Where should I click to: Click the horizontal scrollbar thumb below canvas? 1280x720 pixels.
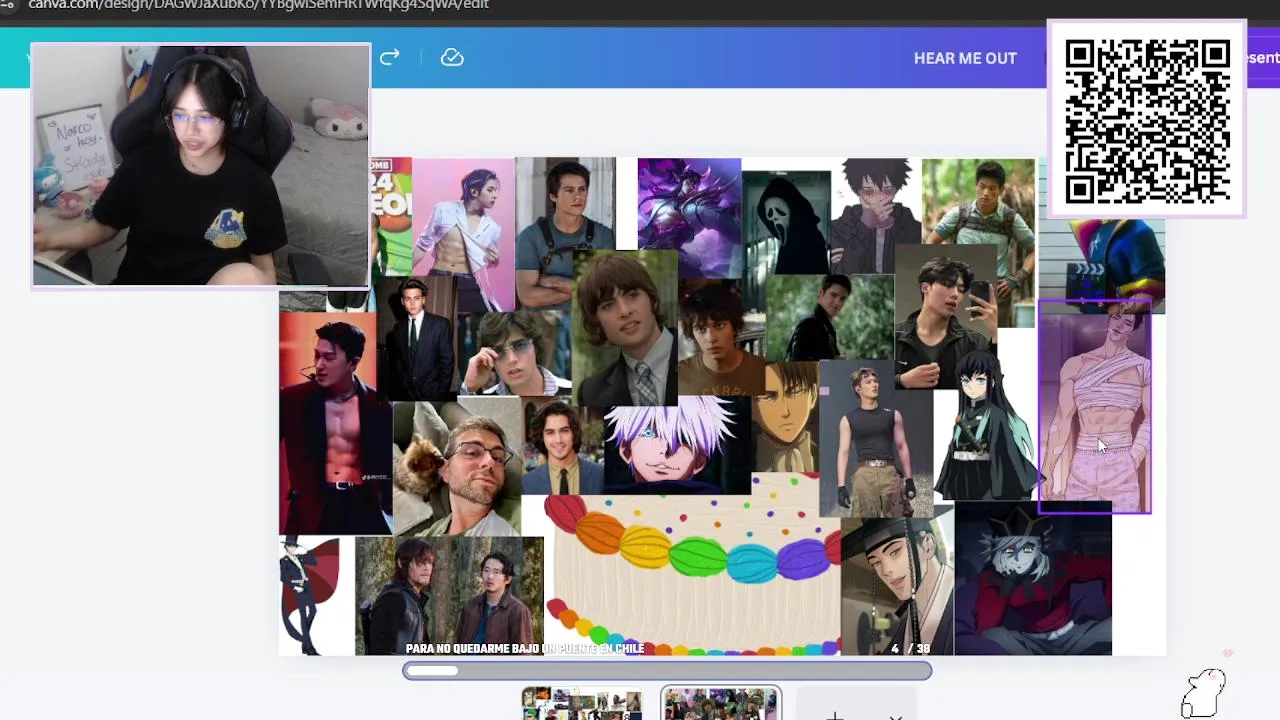pos(432,671)
